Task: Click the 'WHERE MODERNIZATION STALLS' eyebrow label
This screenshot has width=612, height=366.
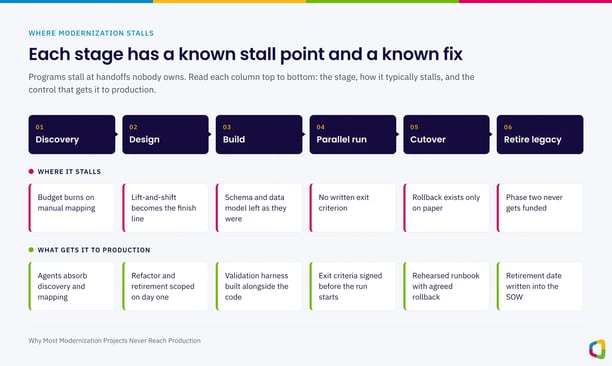Action: 91,33
